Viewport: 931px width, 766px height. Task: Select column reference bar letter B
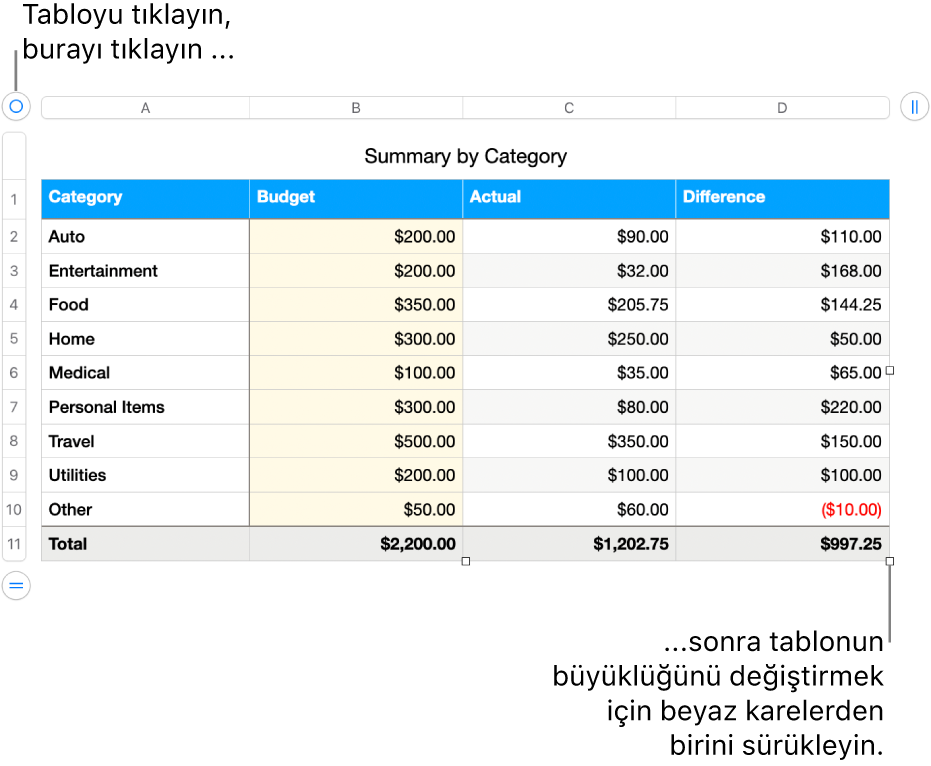click(355, 107)
